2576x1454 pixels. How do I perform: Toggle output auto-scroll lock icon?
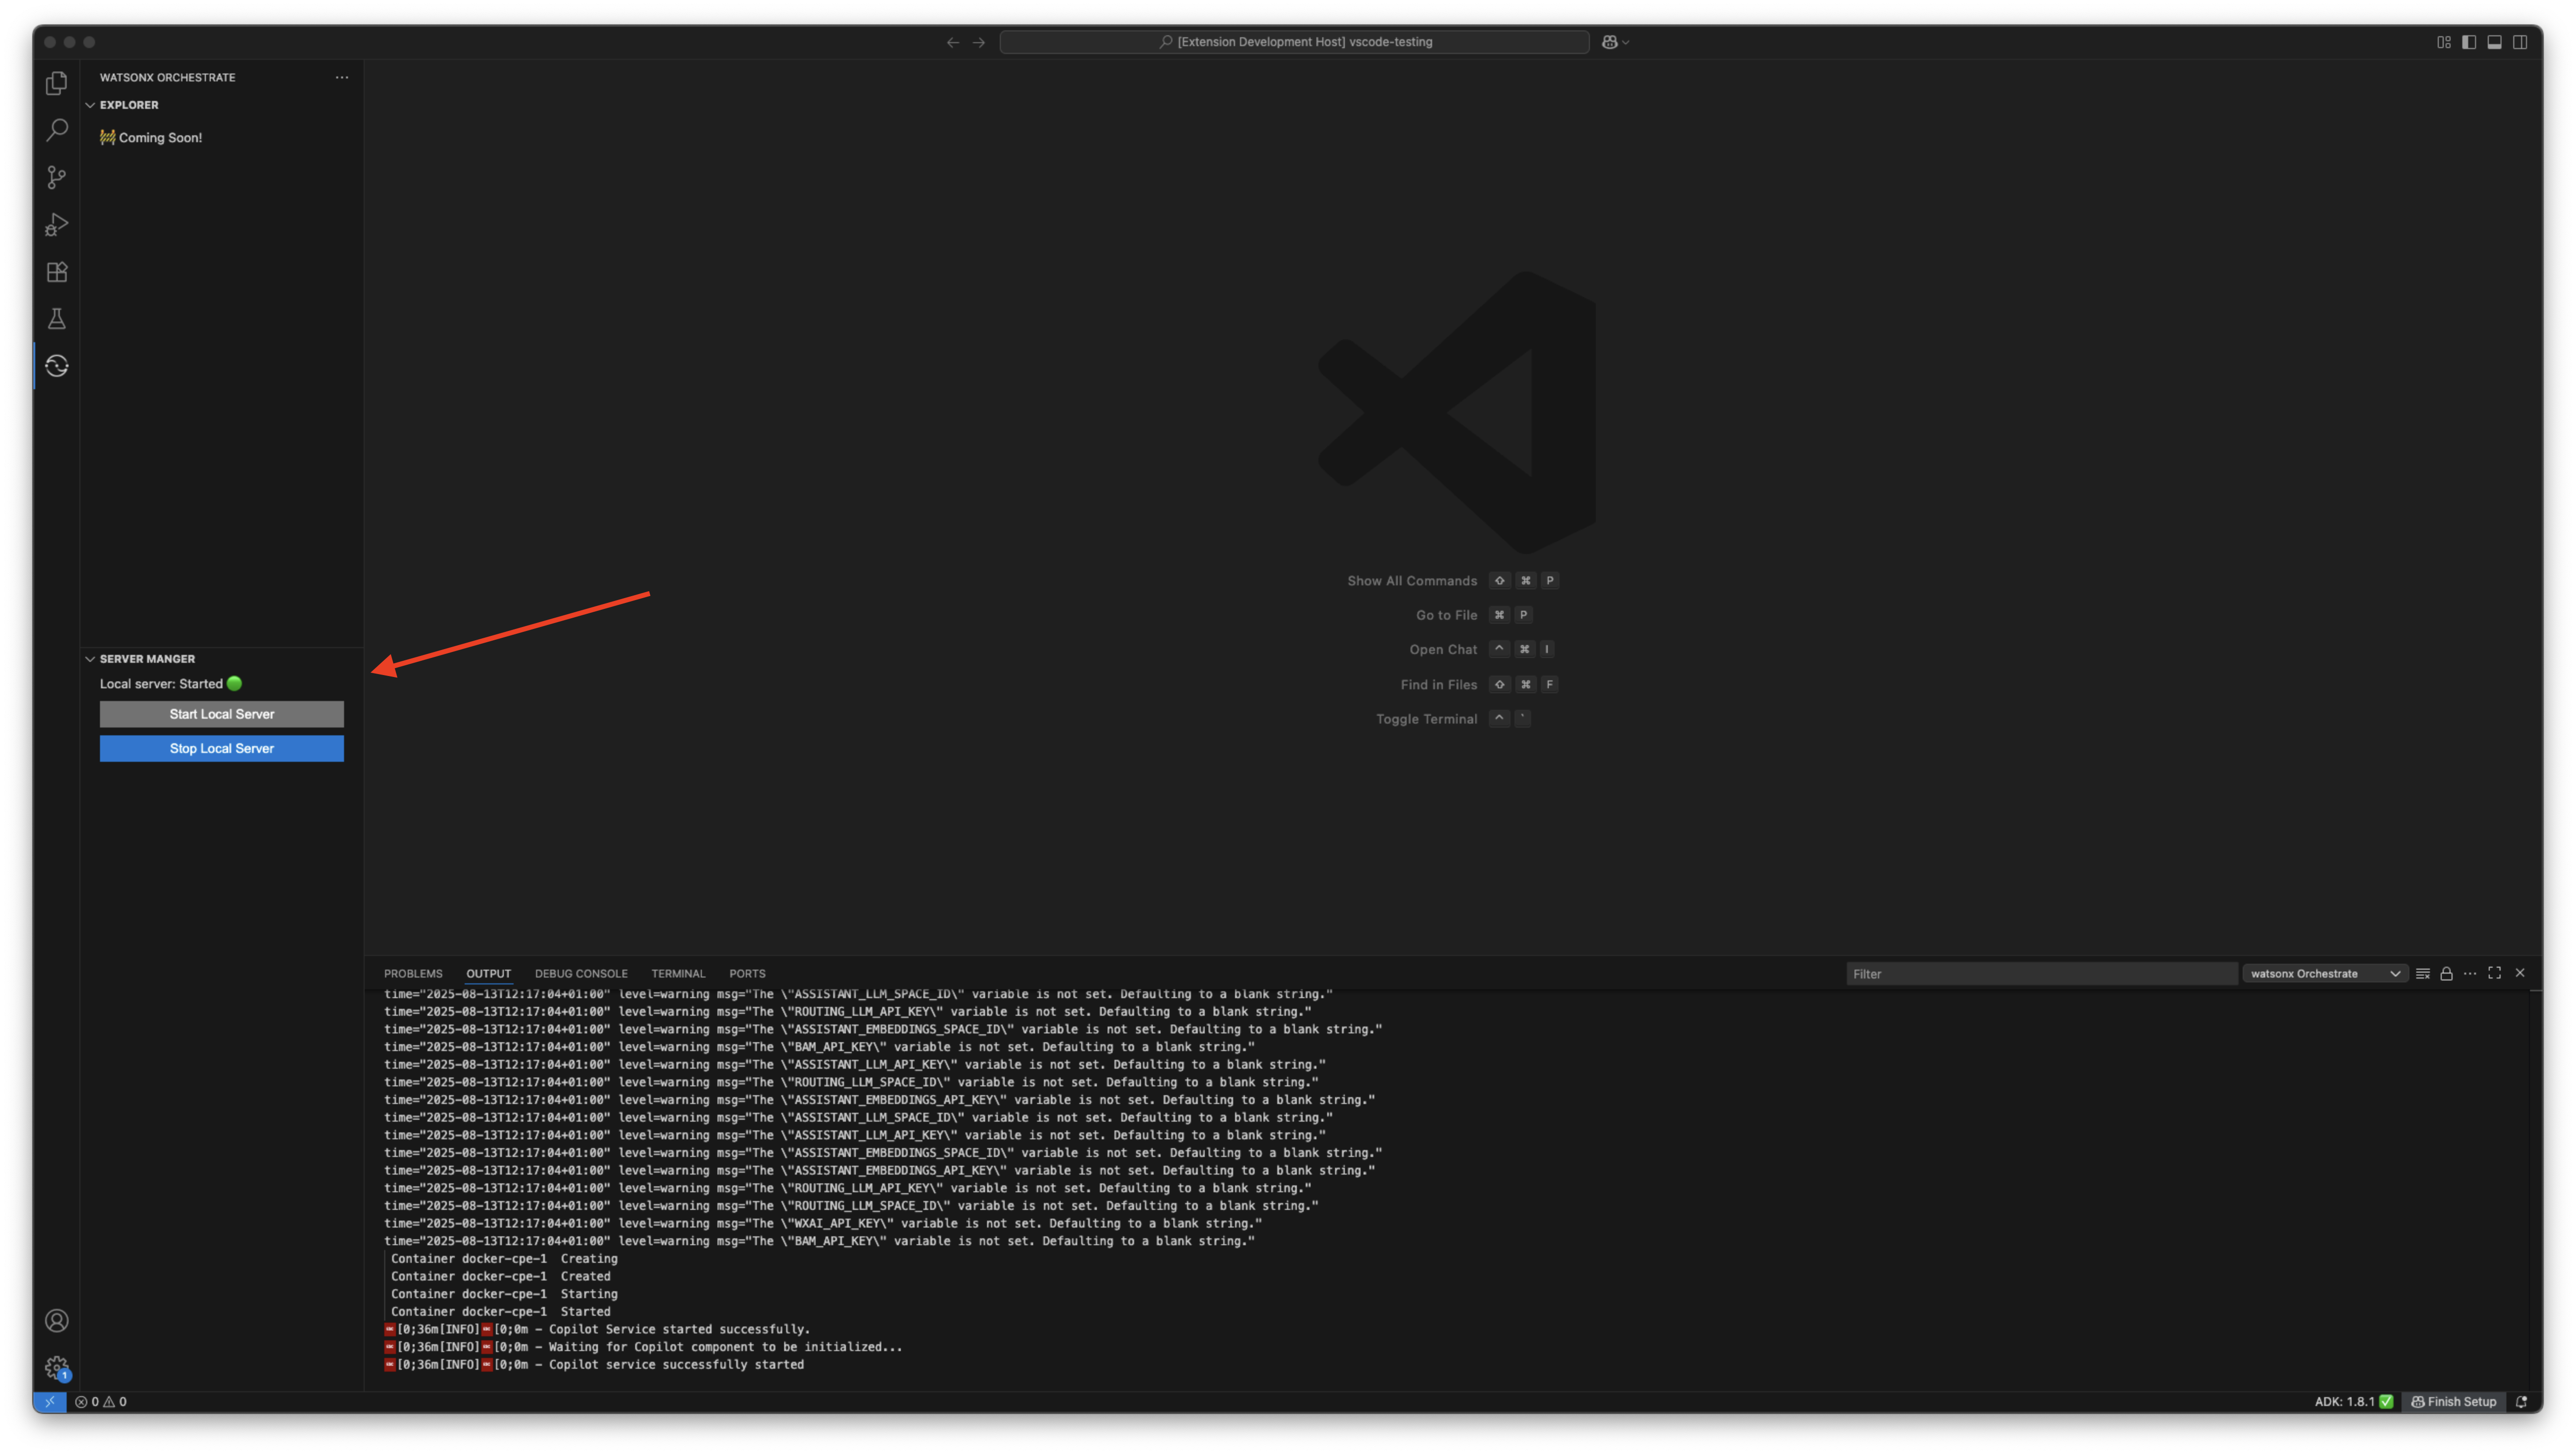(x=2446, y=974)
